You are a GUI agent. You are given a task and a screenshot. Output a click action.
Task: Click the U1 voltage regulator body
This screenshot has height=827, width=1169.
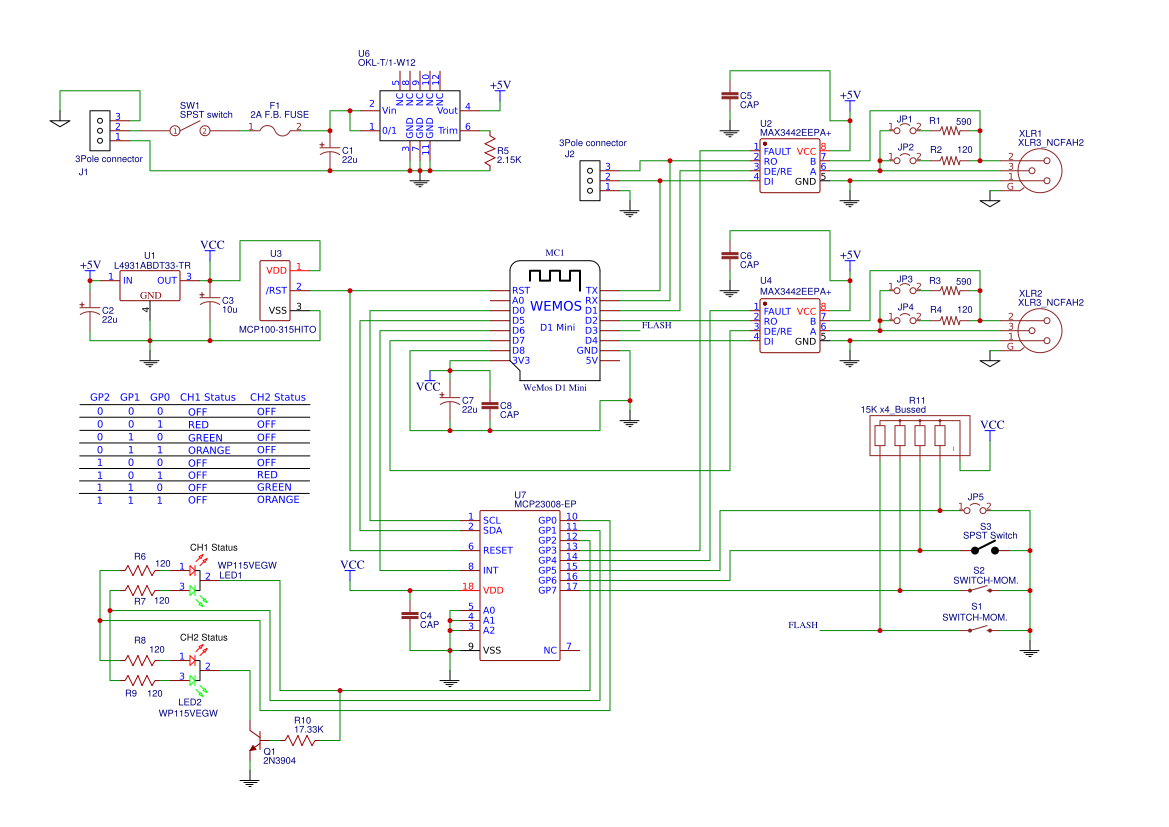150,286
